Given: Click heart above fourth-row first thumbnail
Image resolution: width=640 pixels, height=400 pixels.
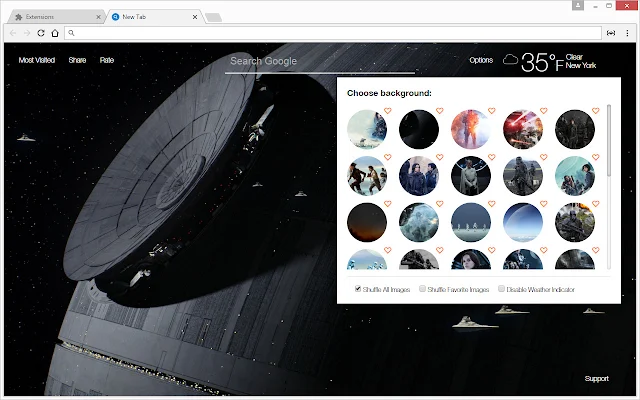Looking at the screenshot, I should pos(387,250).
